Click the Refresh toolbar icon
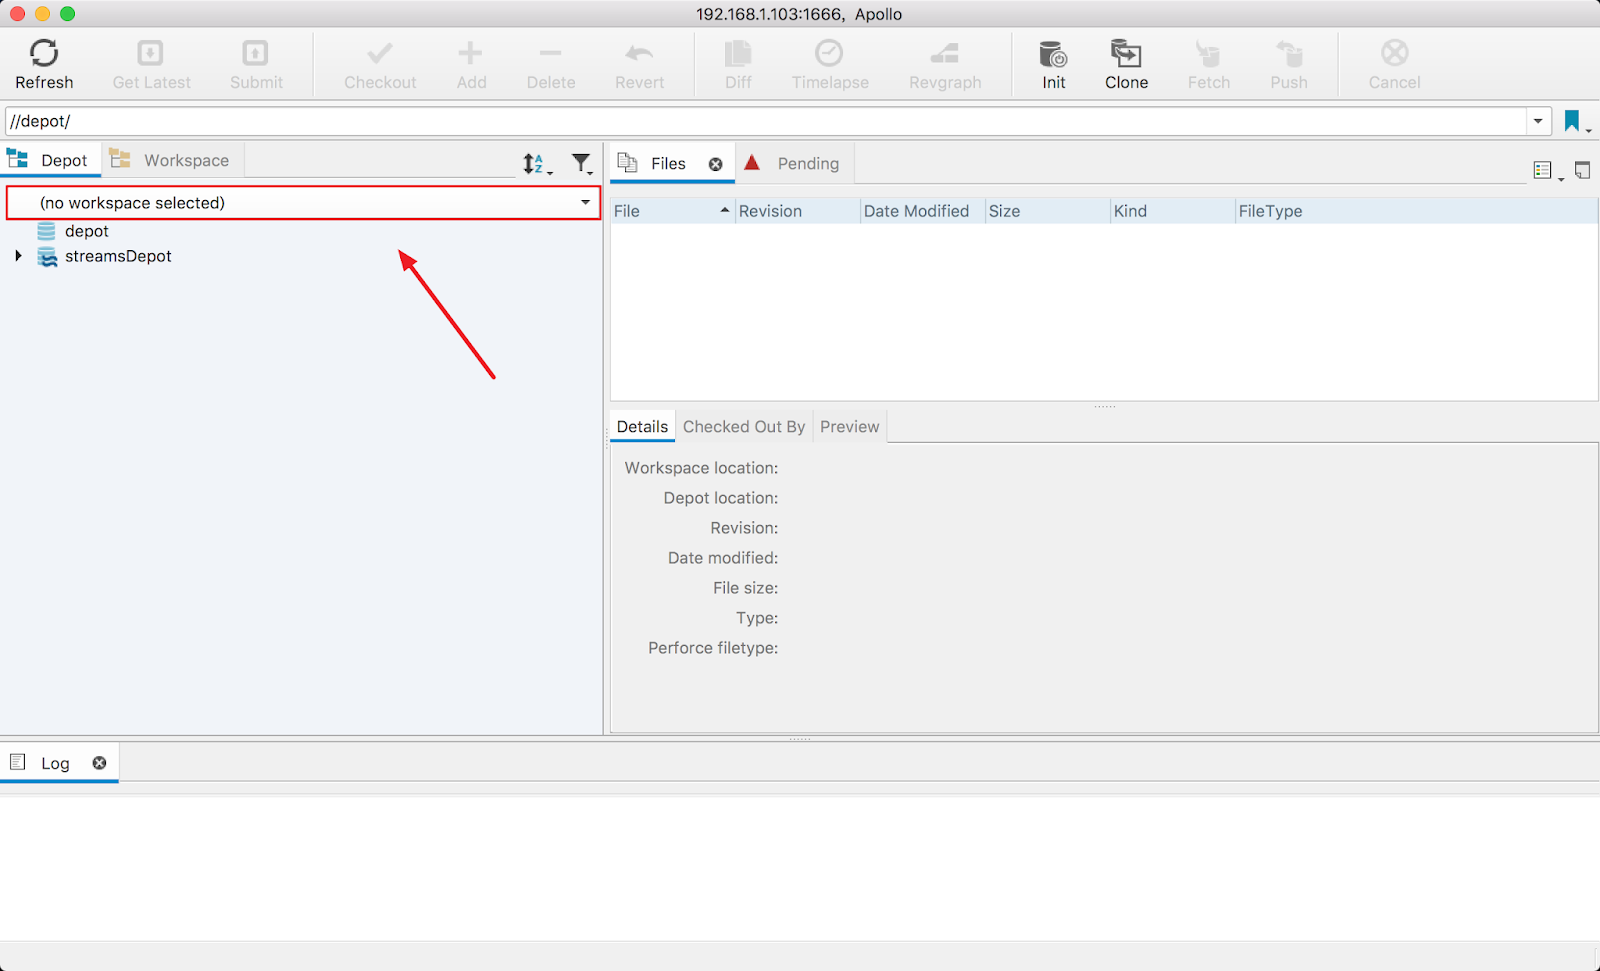 click(44, 52)
